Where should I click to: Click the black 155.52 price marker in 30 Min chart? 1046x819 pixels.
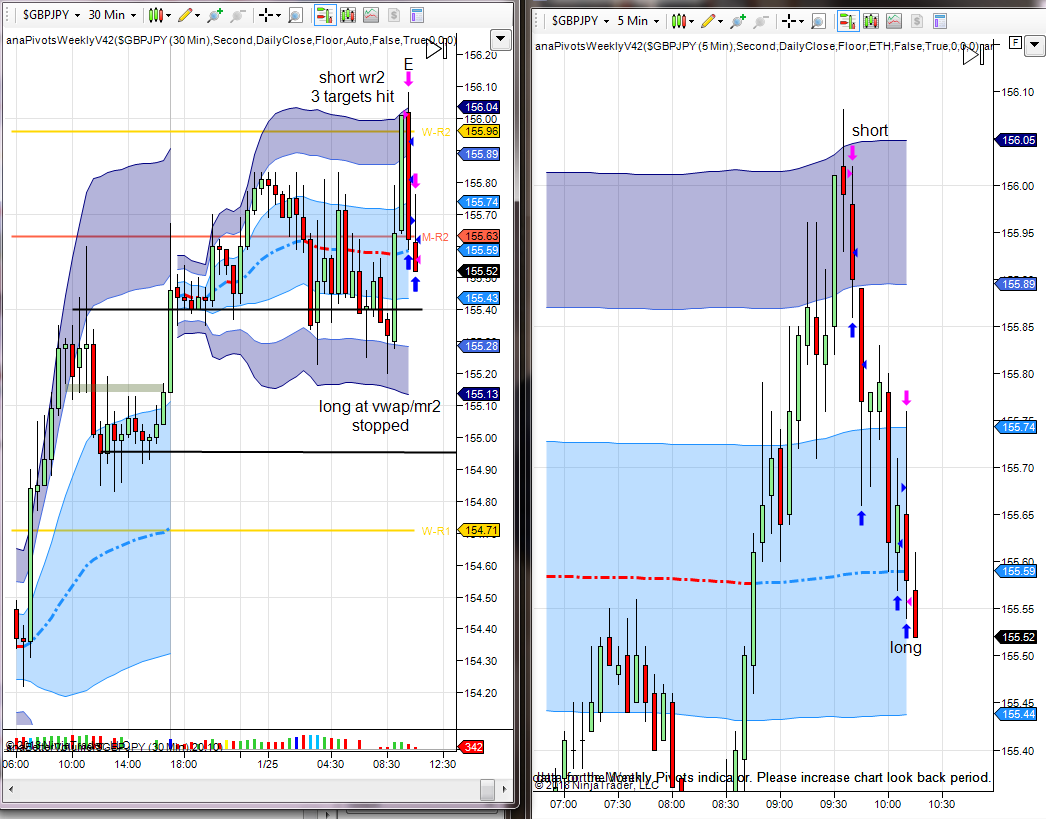pyautogui.click(x=480, y=271)
